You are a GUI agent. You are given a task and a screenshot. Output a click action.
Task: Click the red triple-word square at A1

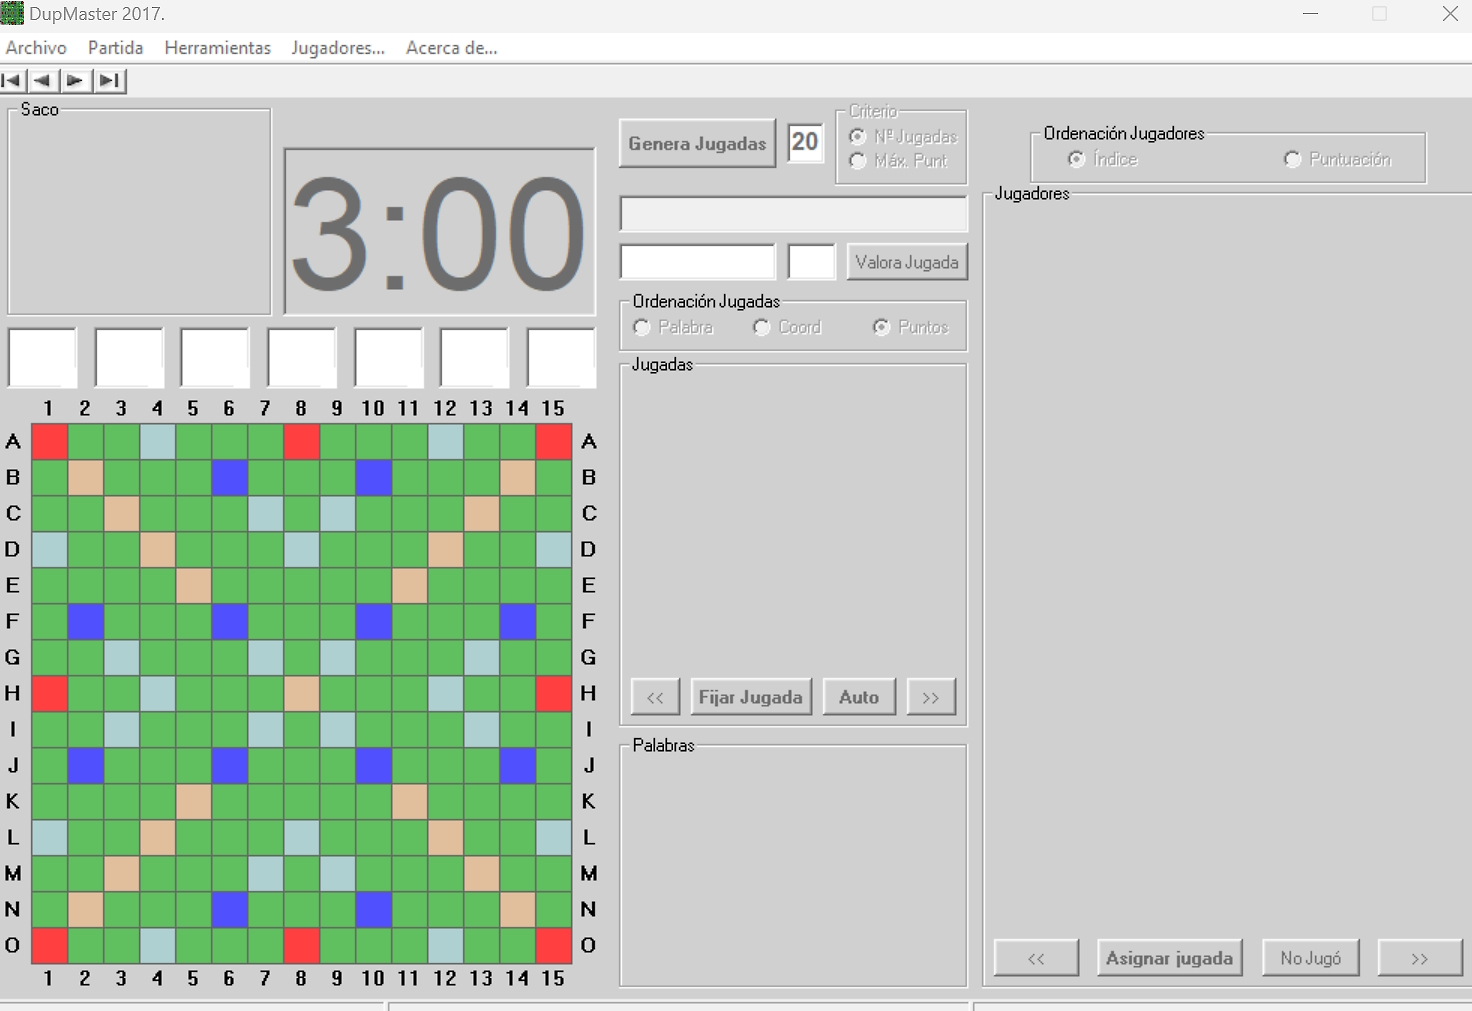50,441
